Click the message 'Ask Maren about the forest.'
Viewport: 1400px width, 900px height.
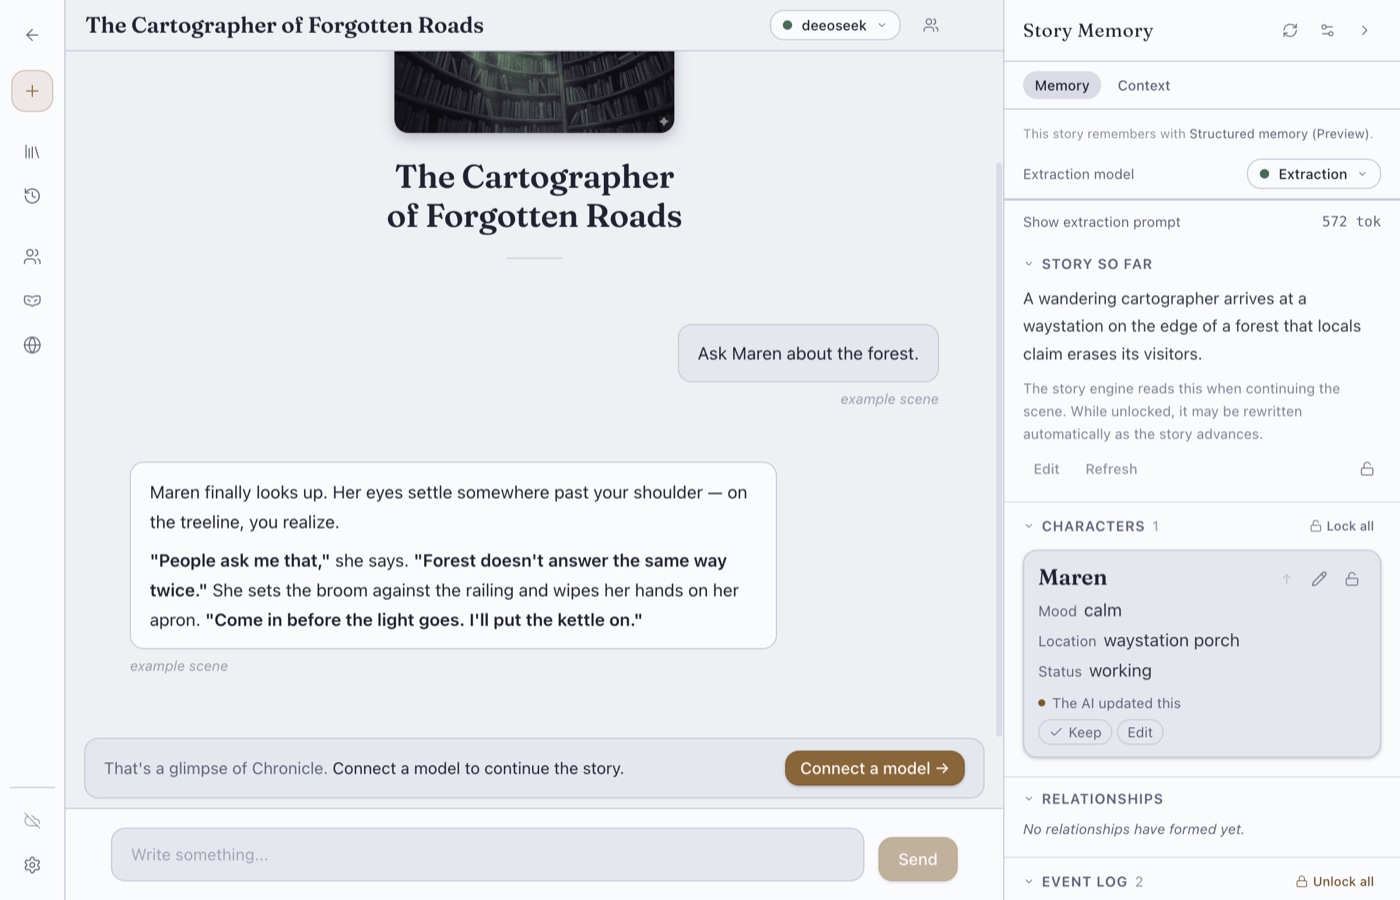click(808, 353)
